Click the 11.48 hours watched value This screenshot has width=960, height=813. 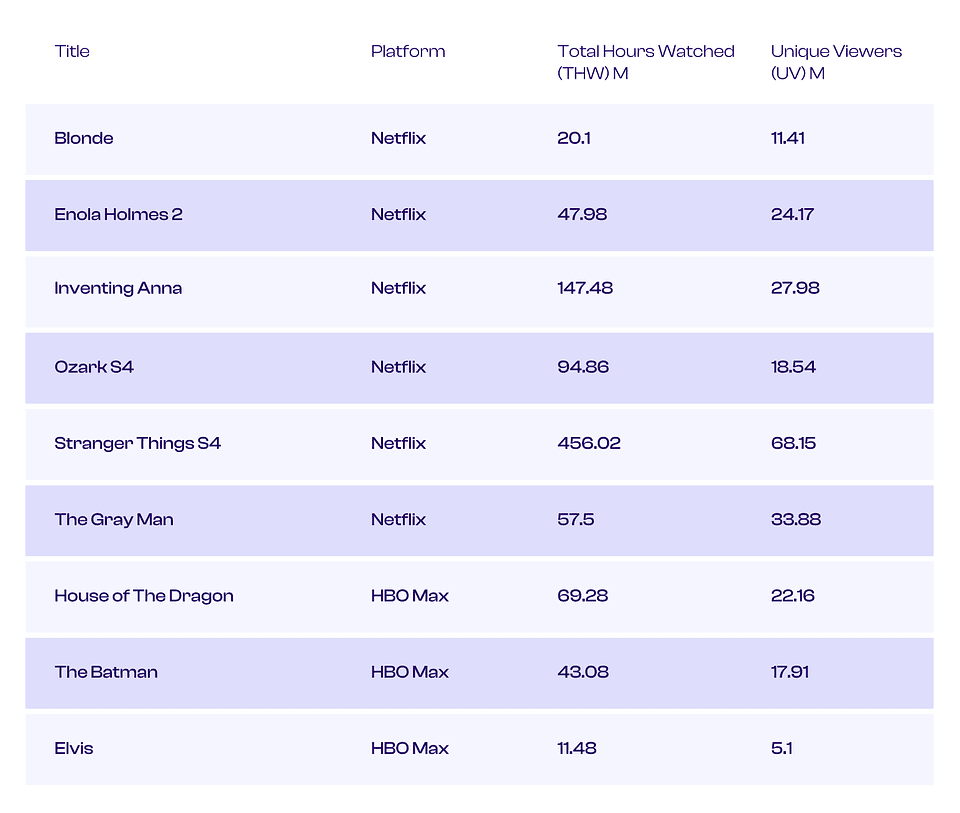point(577,748)
